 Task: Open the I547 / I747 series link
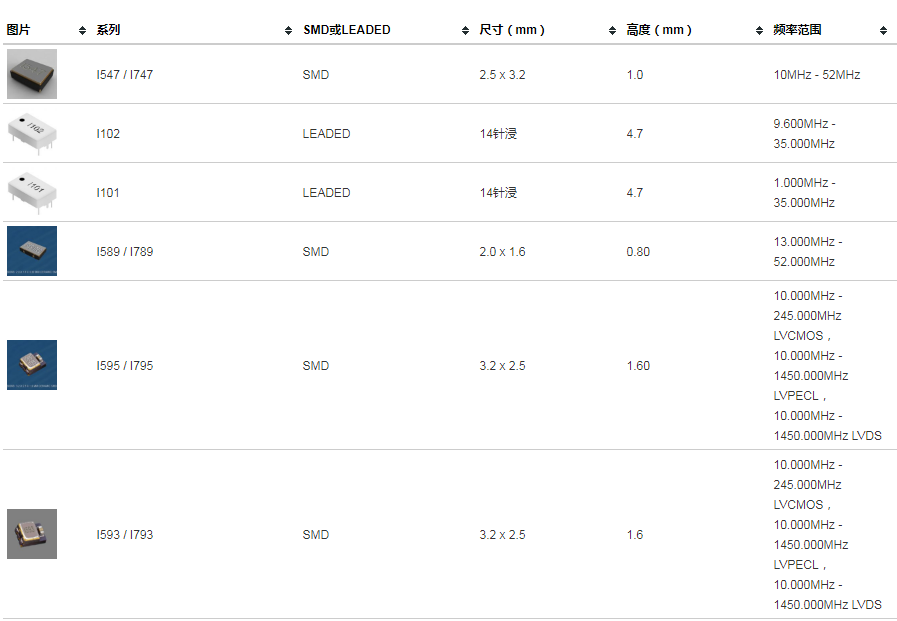[x=125, y=75]
